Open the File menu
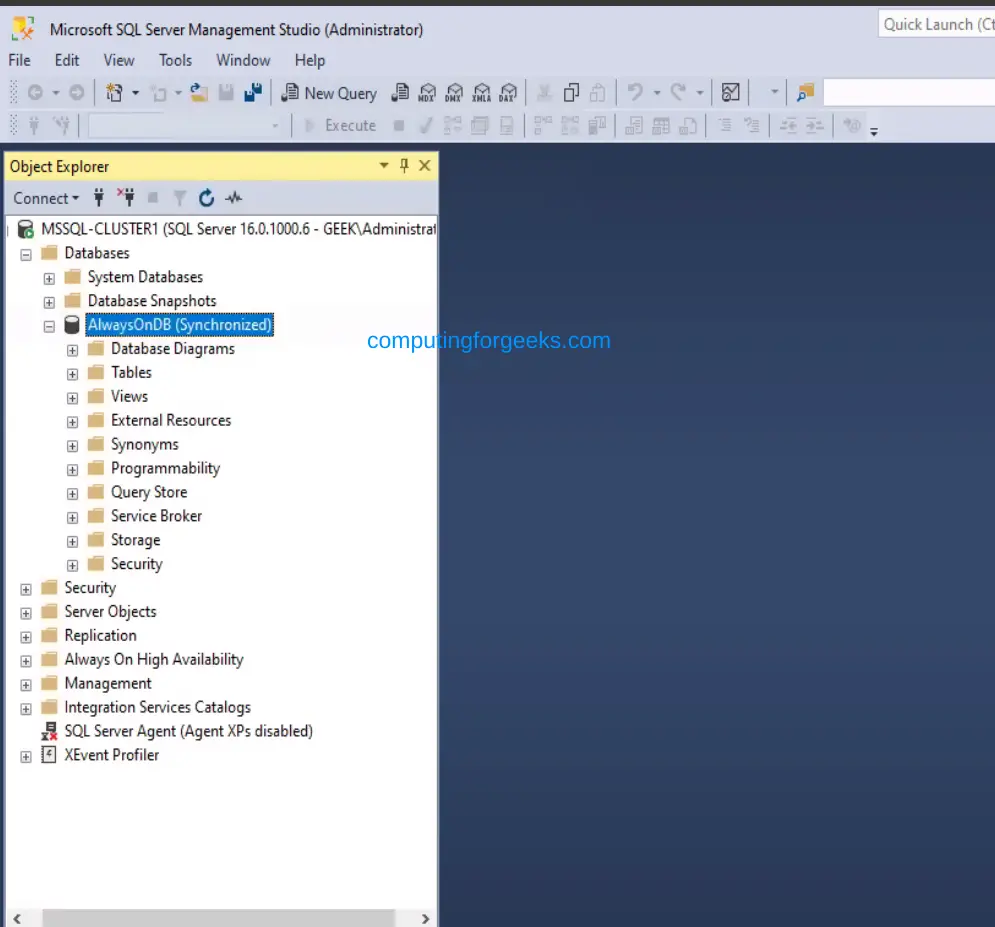This screenshot has width=995, height=927. [x=19, y=60]
